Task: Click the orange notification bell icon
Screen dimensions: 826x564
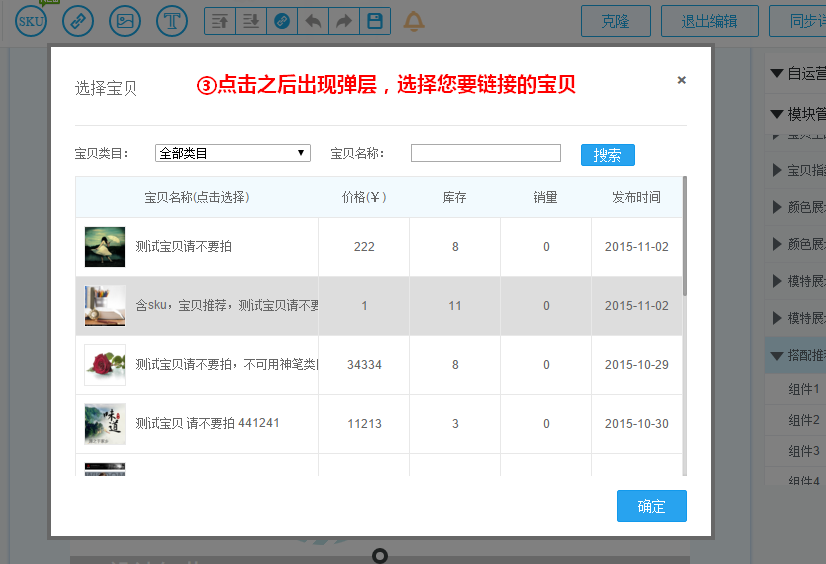Action: tap(414, 21)
